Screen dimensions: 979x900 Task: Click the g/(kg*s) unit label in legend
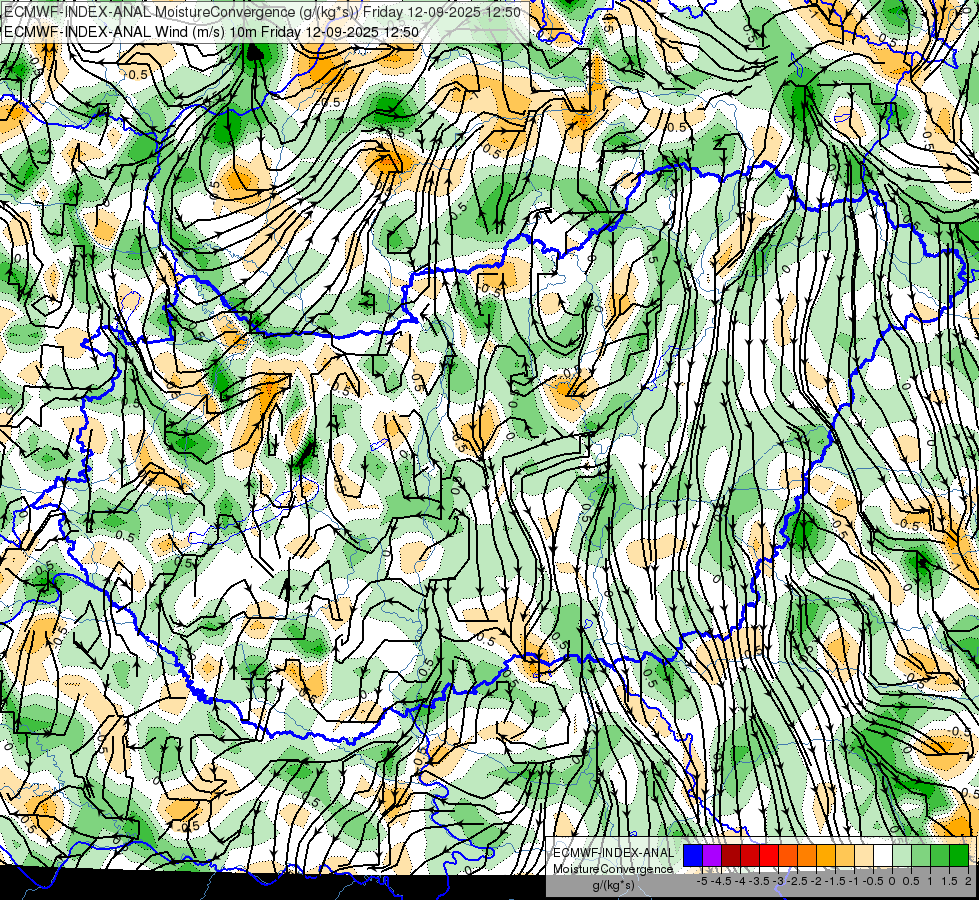pyautogui.click(x=613, y=885)
